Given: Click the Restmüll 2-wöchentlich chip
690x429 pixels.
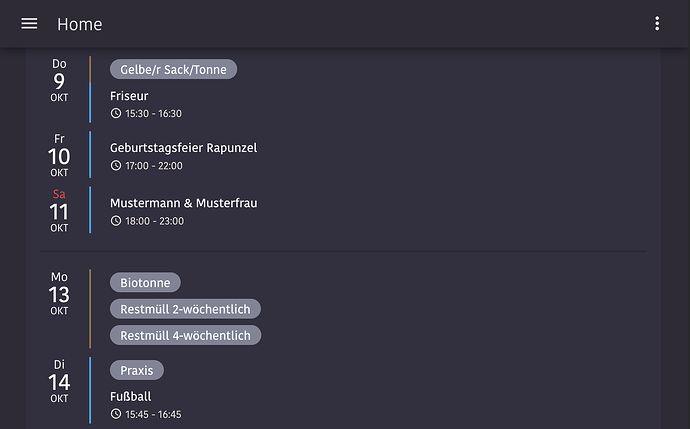Looking at the screenshot, I should coord(185,309).
